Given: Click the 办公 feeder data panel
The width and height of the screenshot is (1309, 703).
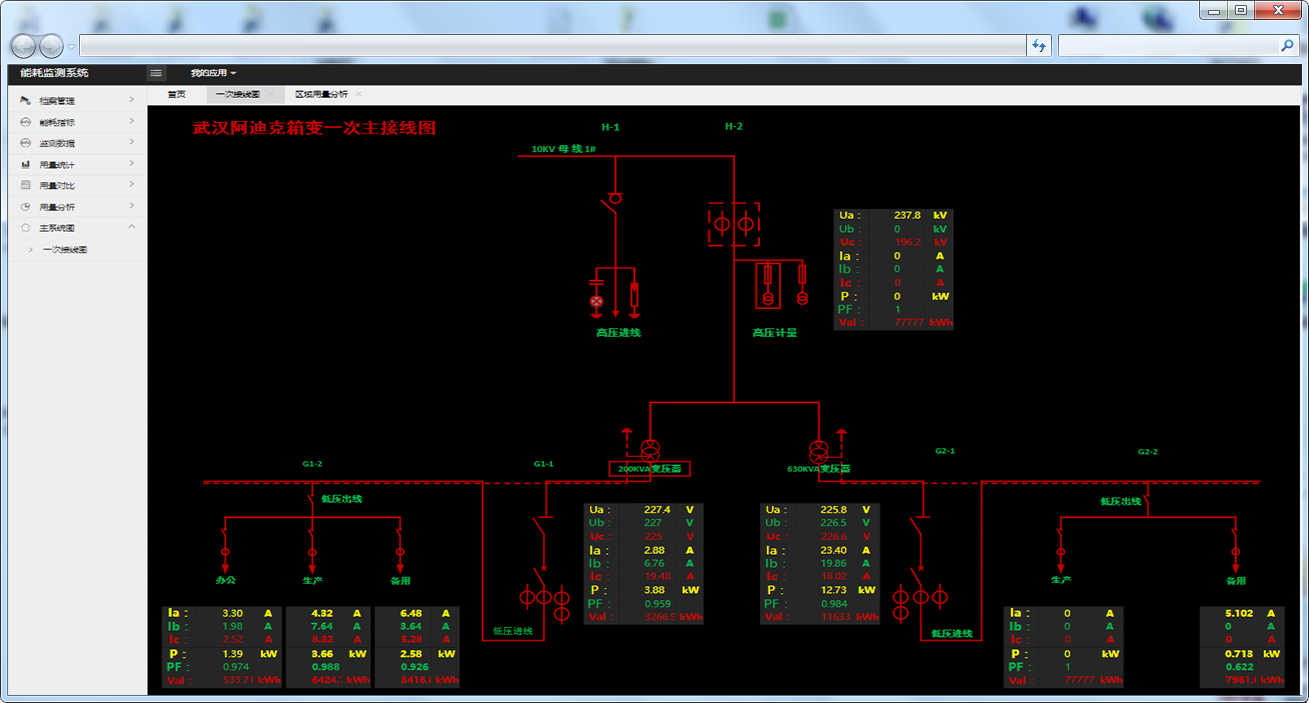Looking at the screenshot, I should (222, 647).
